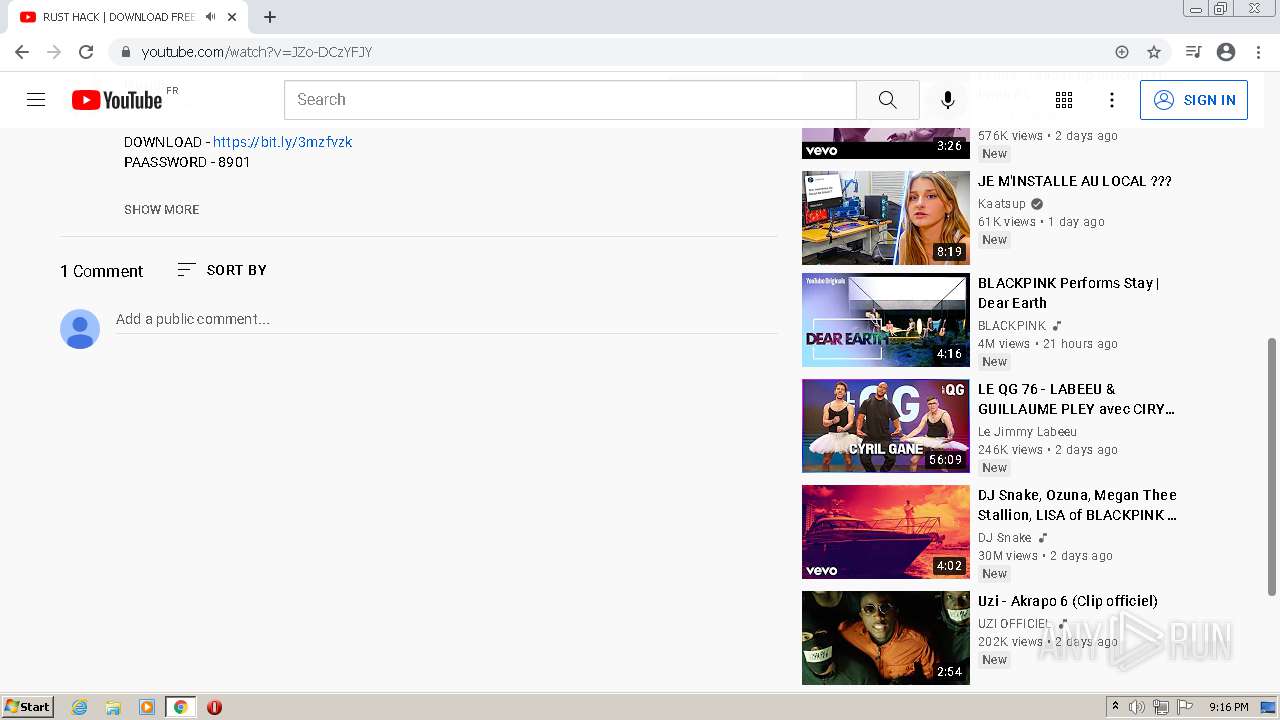Open the media control icon in Chrome
This screenshot has width=1280, height=720.
pyautogui.click(x=1193, y=52)
